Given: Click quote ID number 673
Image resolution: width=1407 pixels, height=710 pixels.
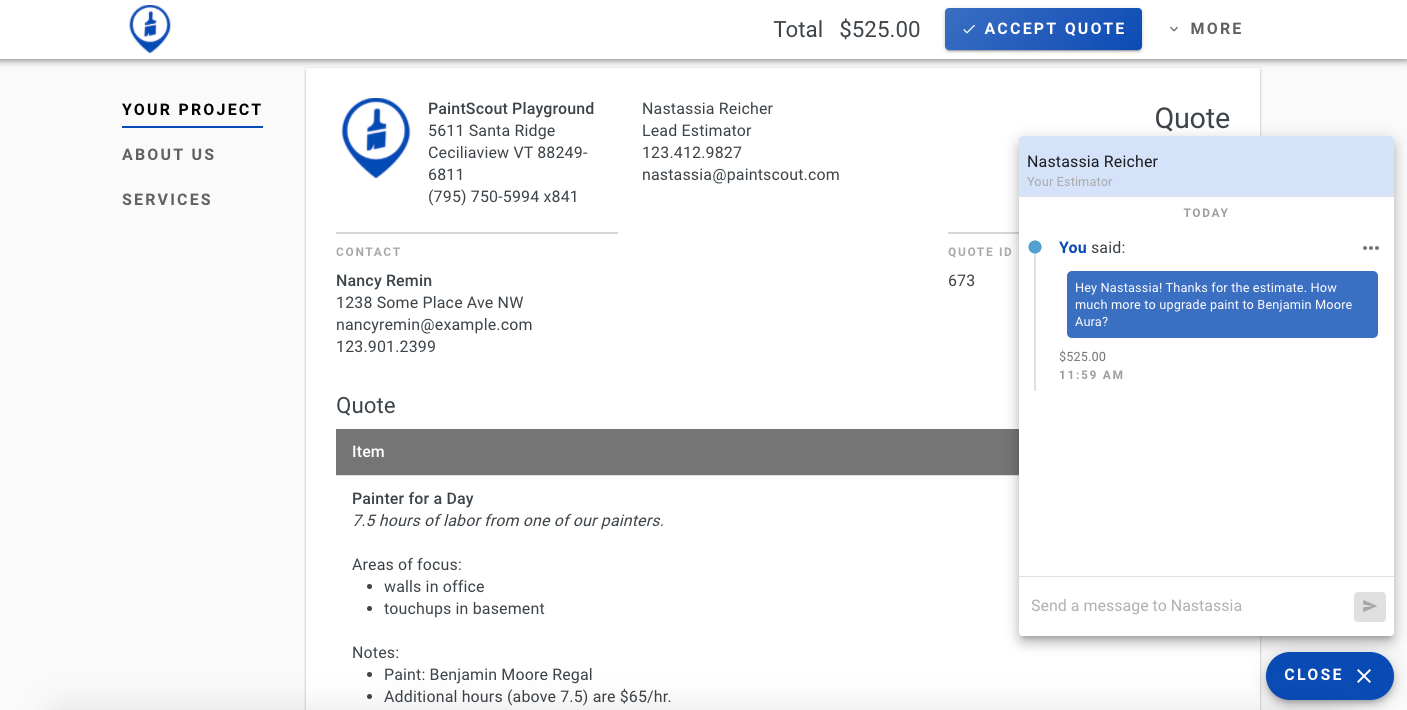Looking at the screenshot, I should click(x=961, y=281).
